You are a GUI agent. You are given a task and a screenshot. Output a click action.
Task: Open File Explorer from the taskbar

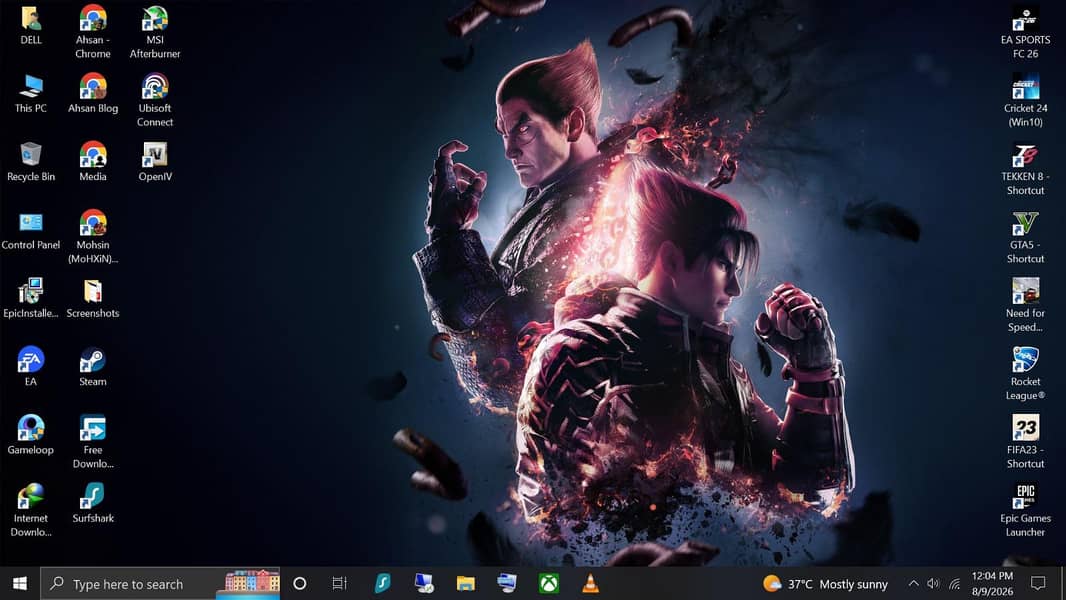coord(466,584)
